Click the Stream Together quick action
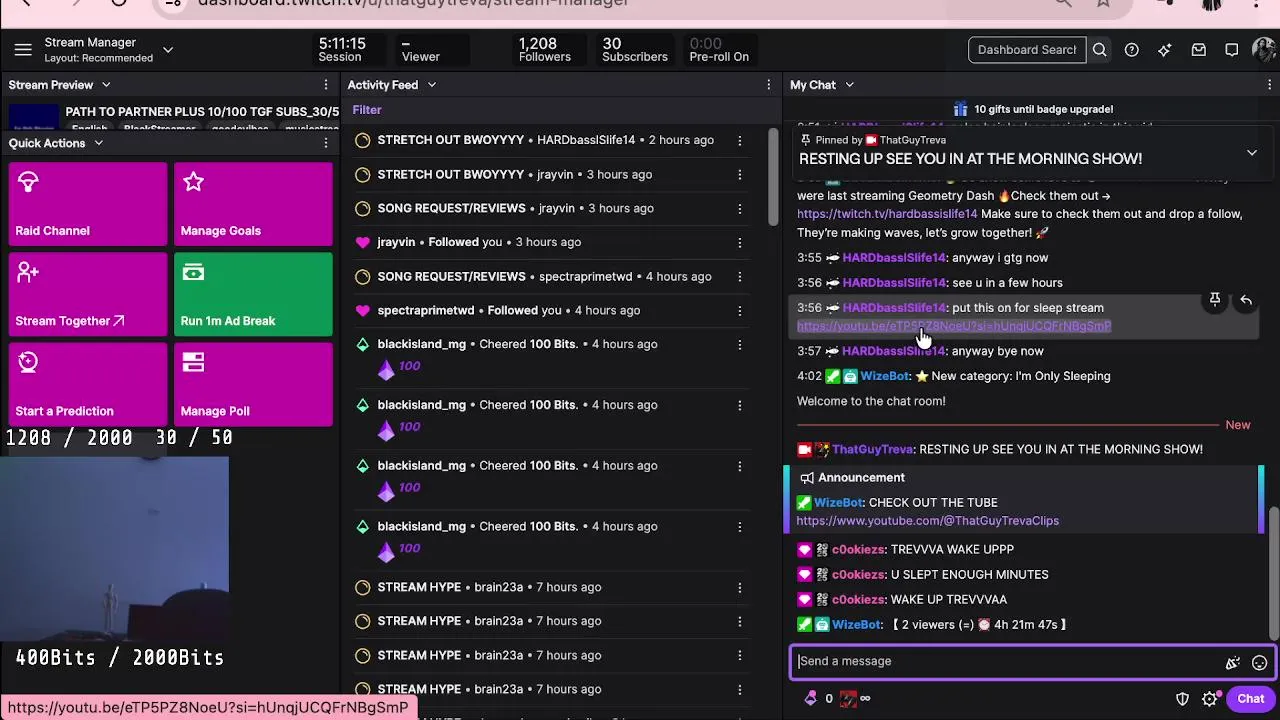The image size is (1280, 720). pos(88,294)
